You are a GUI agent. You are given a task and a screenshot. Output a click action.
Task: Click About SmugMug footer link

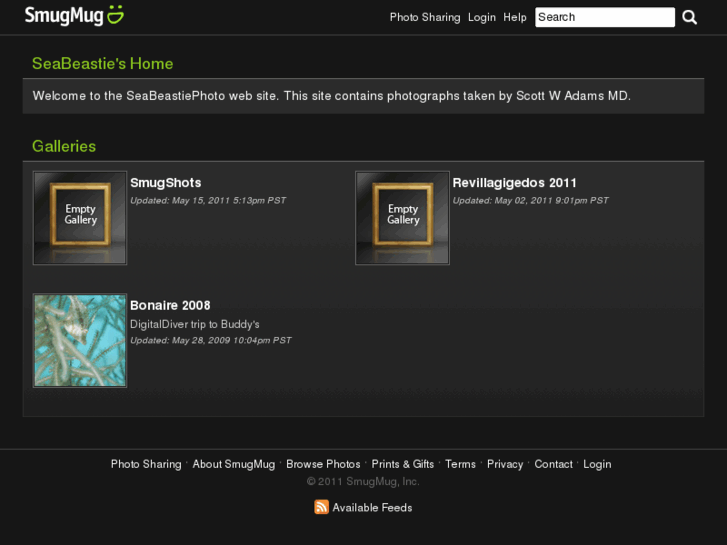click(x=234, y=464)
